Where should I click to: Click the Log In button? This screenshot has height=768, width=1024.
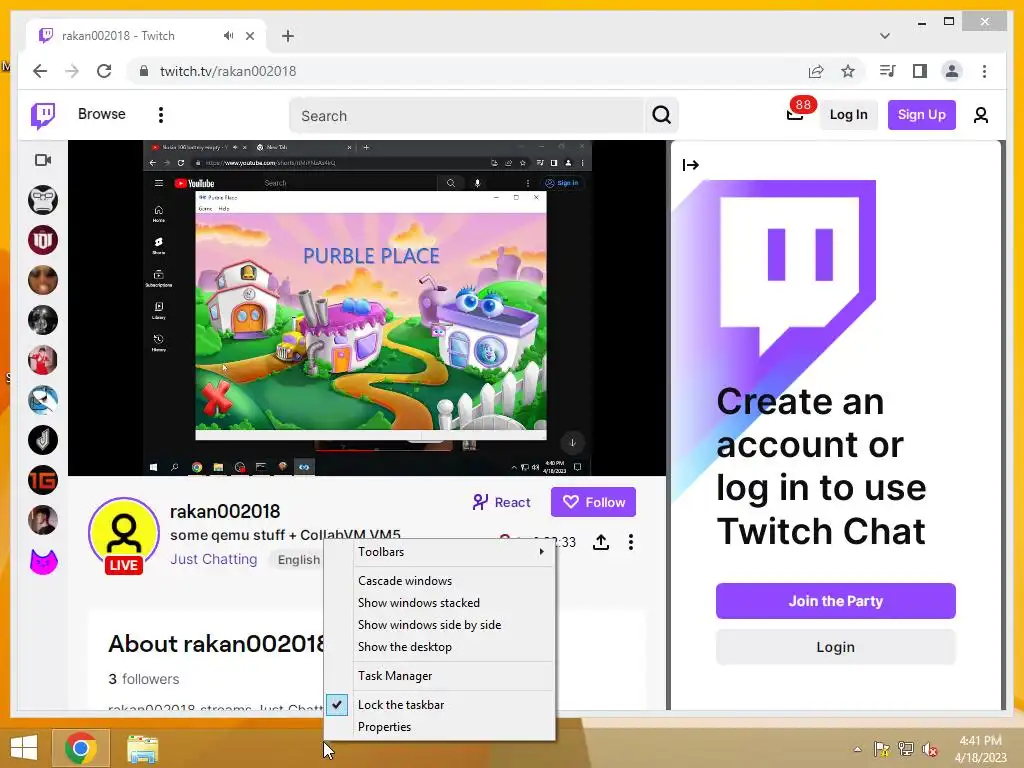pos(848,115)
